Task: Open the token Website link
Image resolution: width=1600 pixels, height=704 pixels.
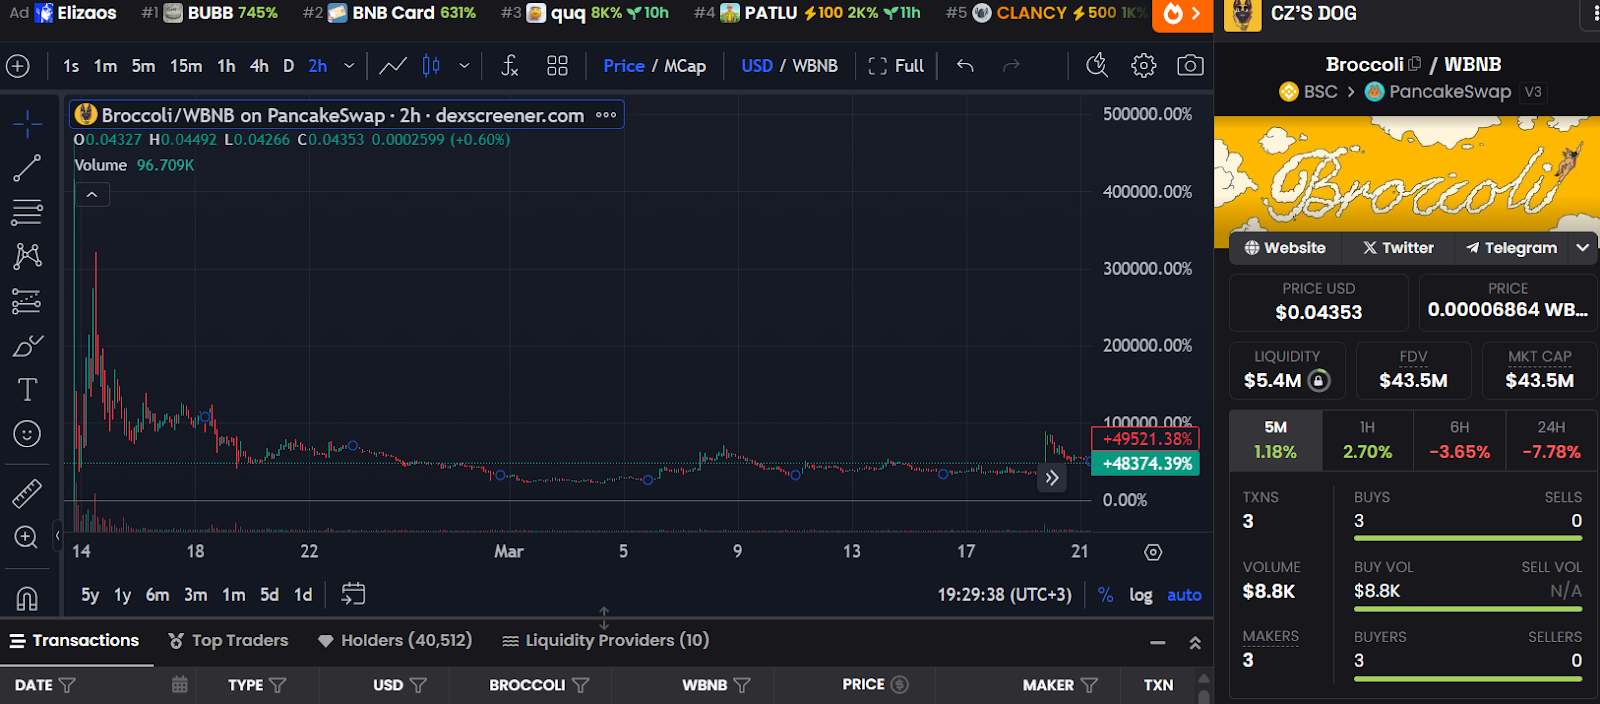Action: coord(1285,247)
